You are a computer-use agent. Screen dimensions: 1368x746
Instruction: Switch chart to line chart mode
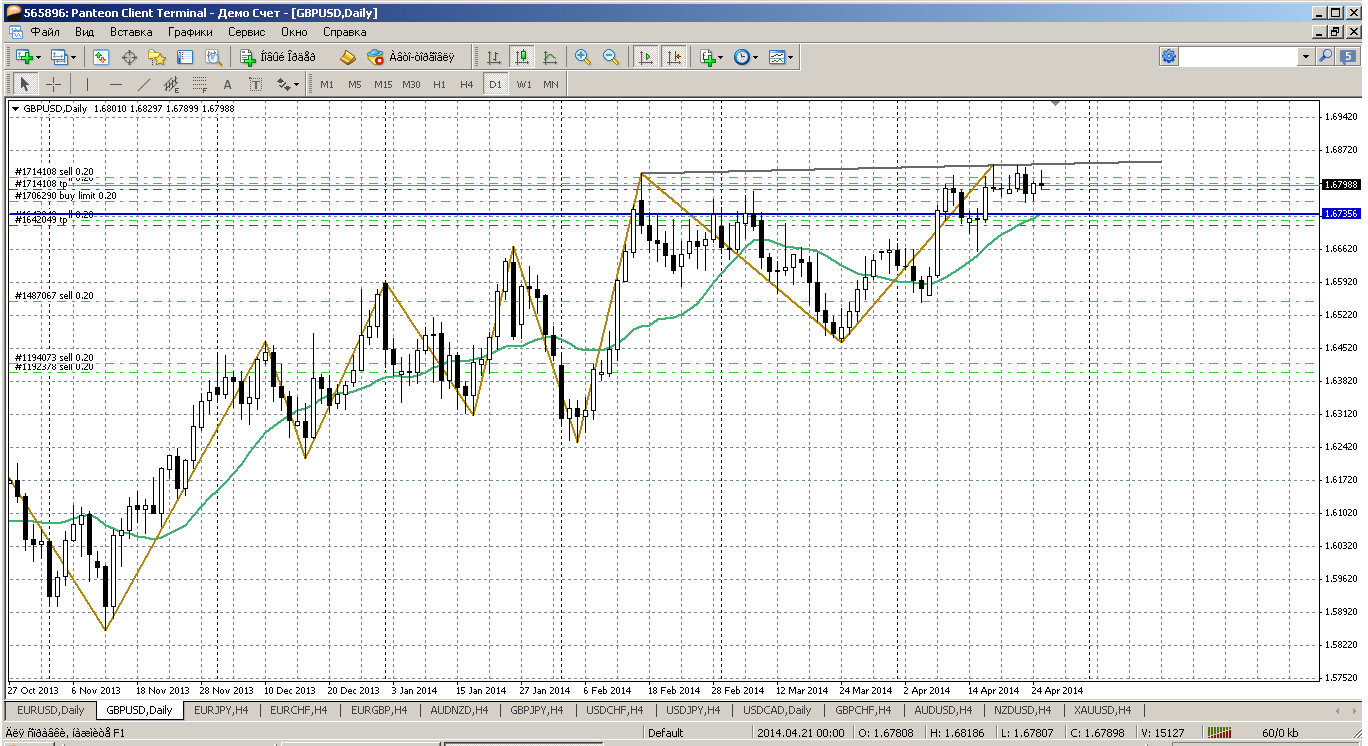pos(549,57)
